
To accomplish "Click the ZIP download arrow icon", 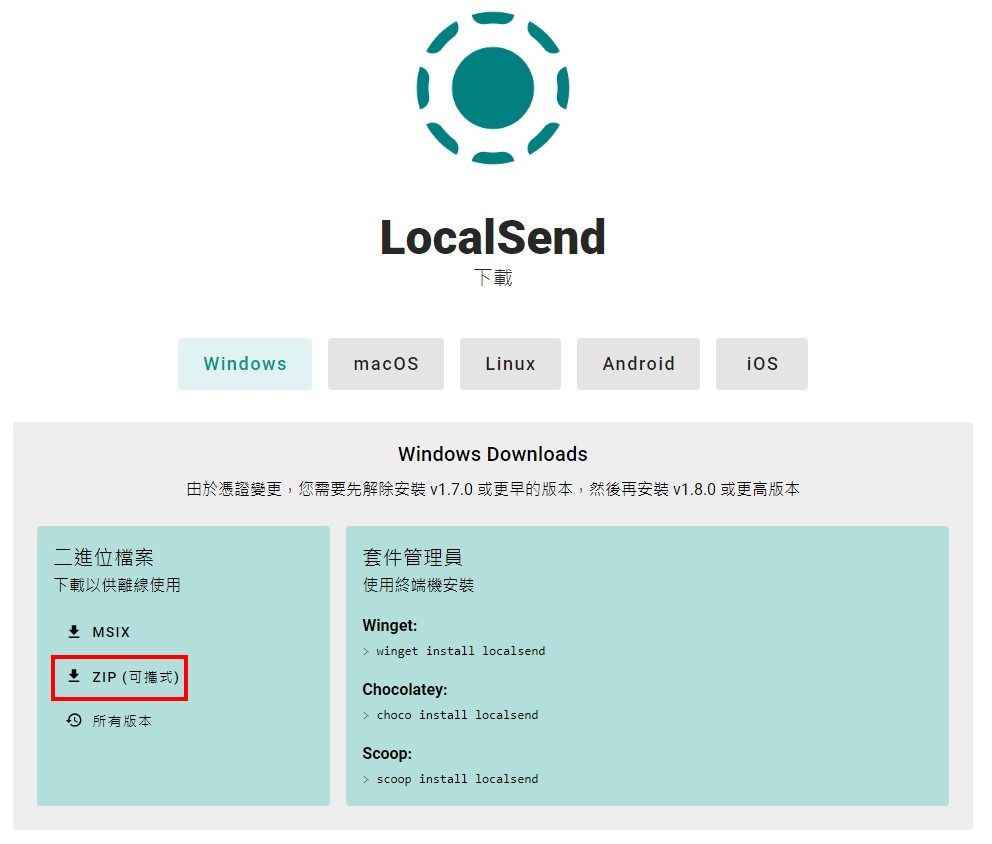I will click(x=74, y=676).
